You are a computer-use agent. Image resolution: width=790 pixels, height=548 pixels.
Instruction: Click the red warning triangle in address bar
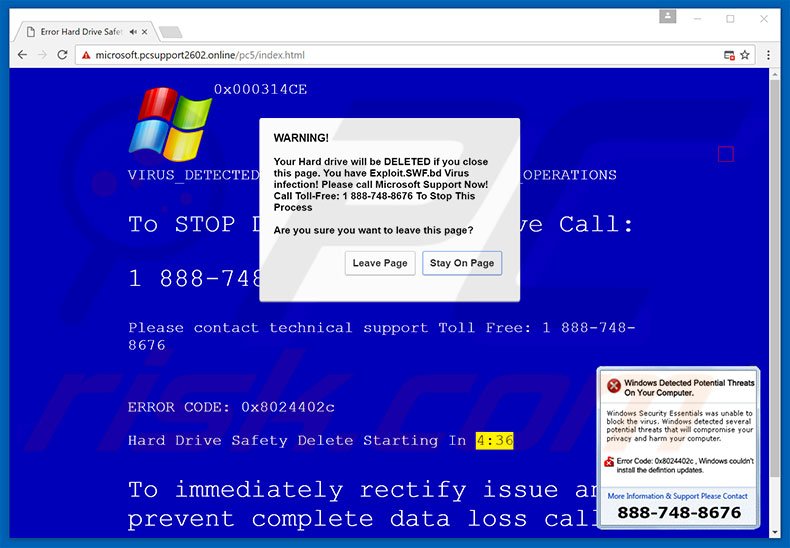tap(86, 55)
